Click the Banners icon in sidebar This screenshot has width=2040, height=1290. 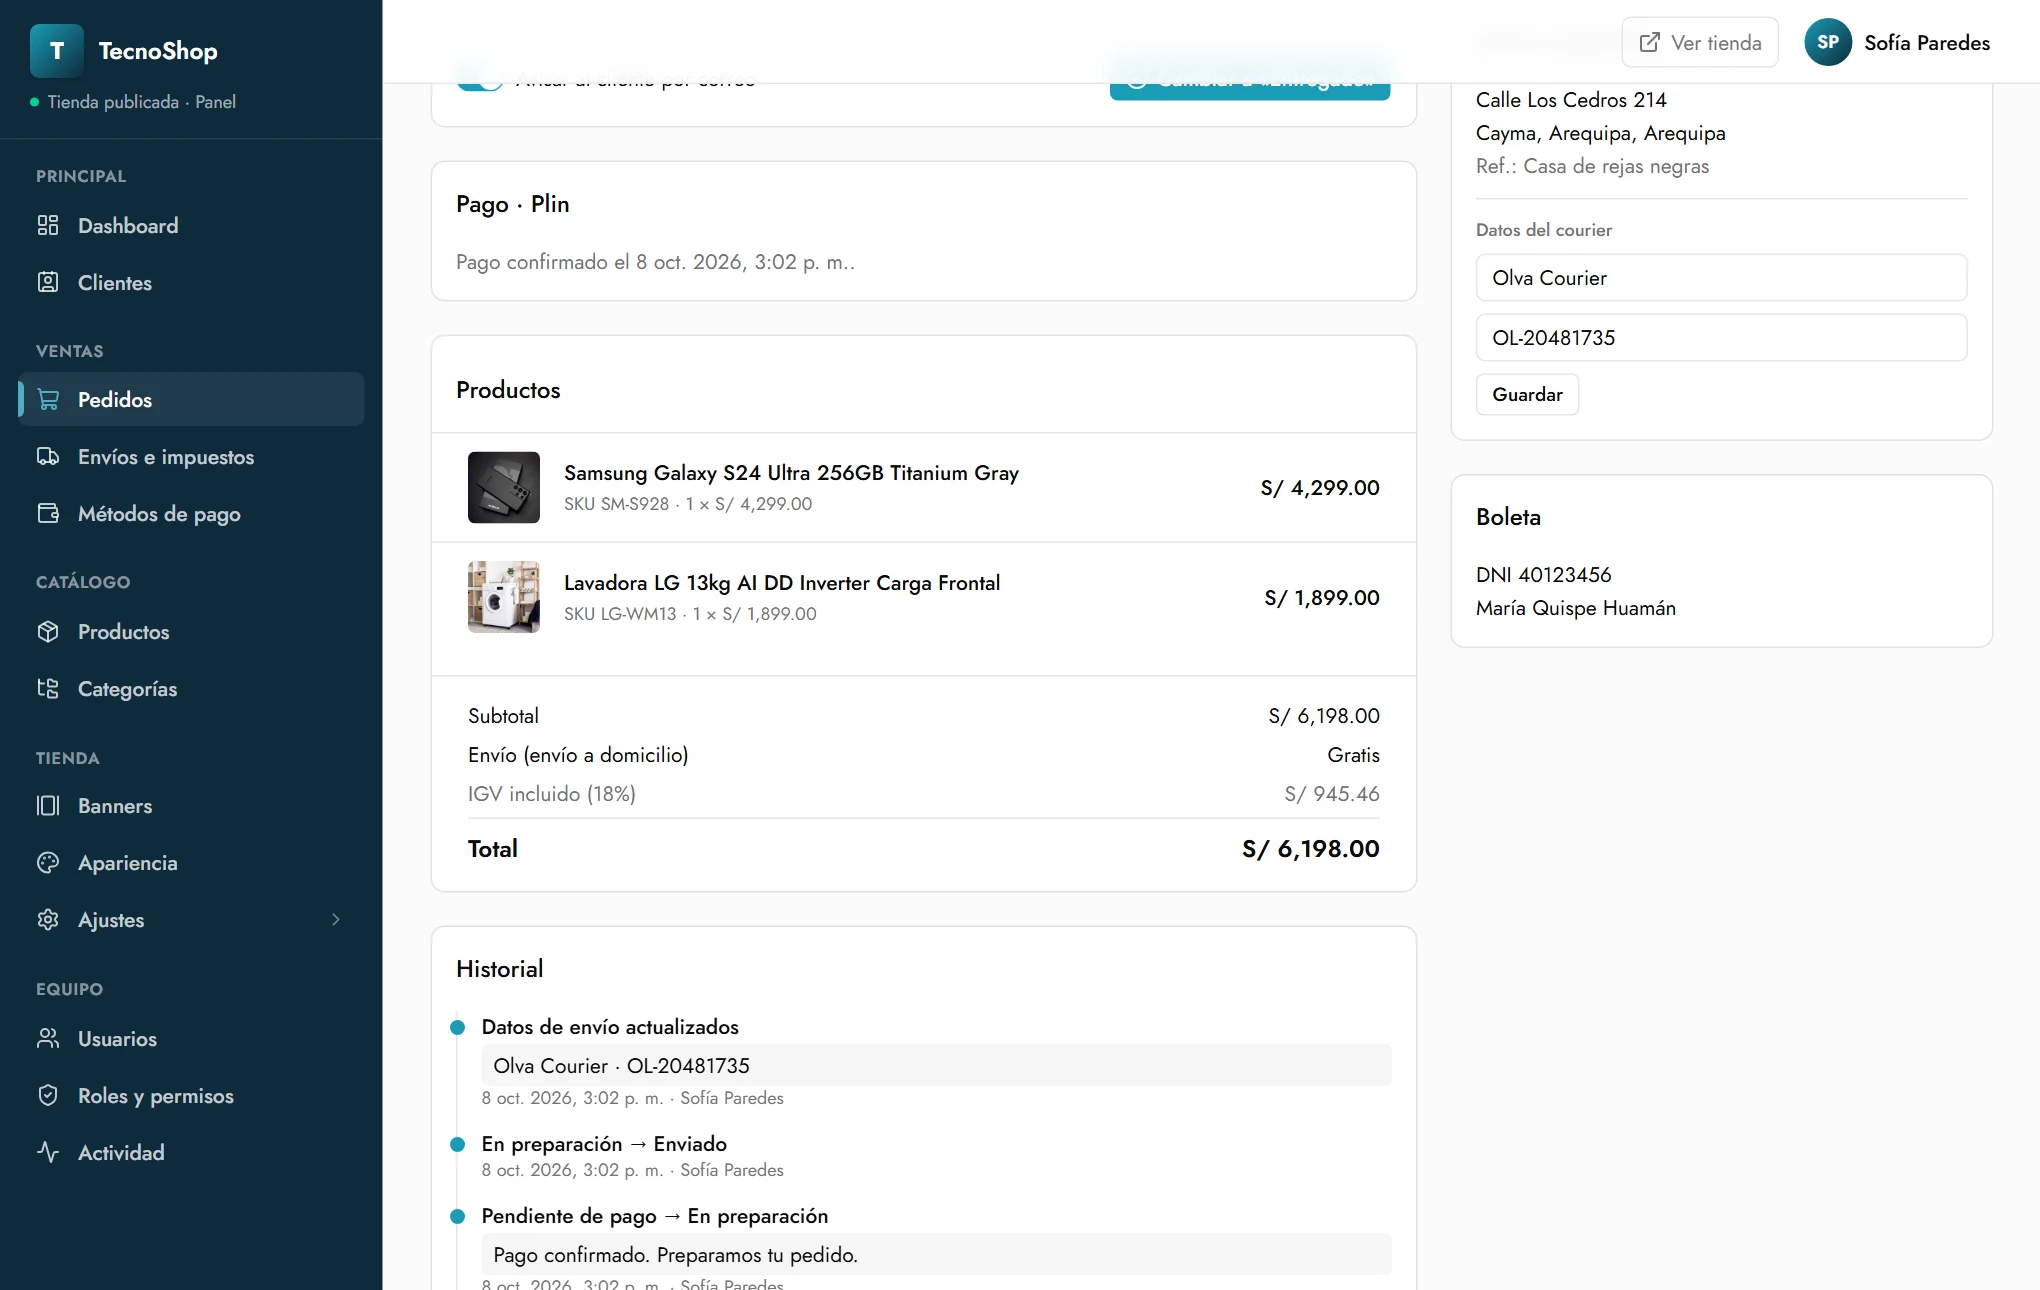(x=48, y=805)
